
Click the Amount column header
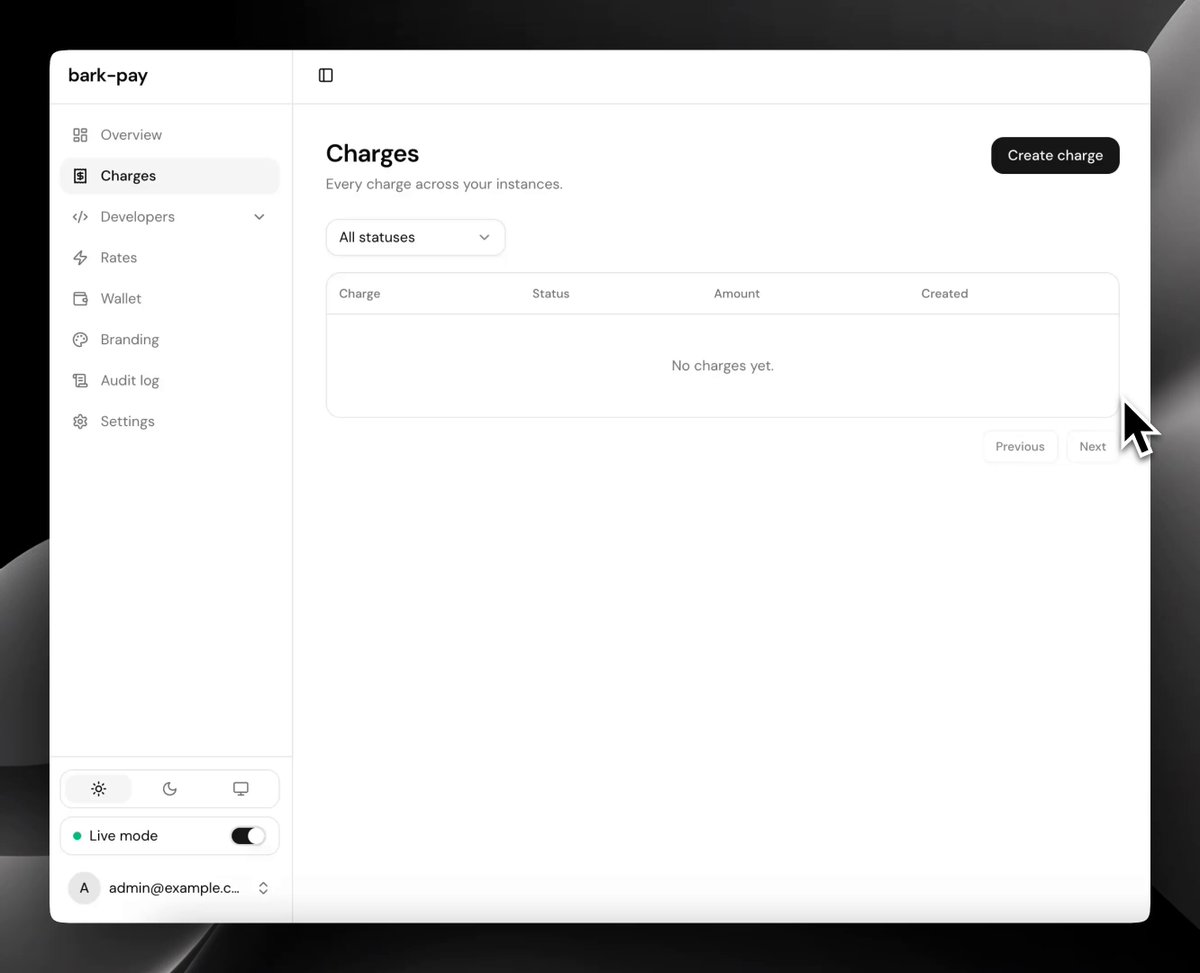(x=737, y=294)
